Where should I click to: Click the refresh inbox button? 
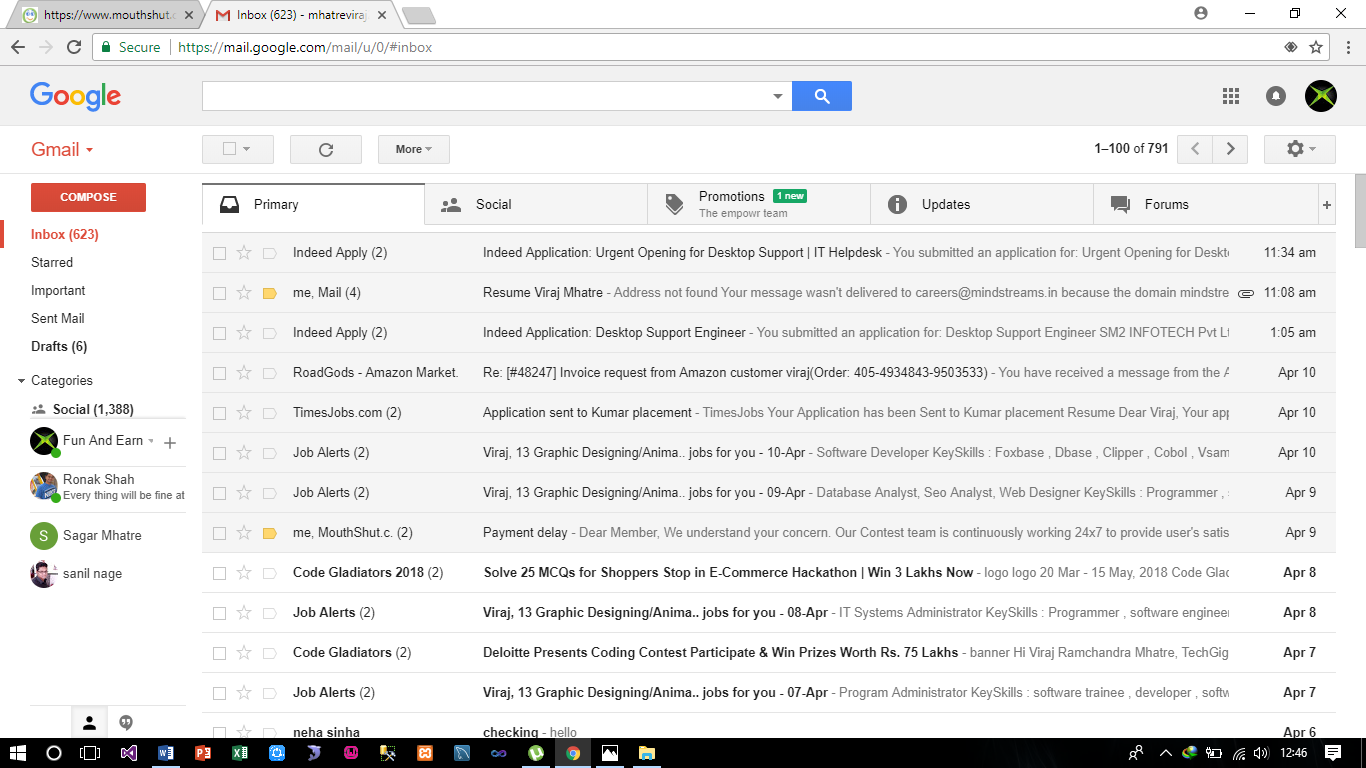click(x=325, y=149)
